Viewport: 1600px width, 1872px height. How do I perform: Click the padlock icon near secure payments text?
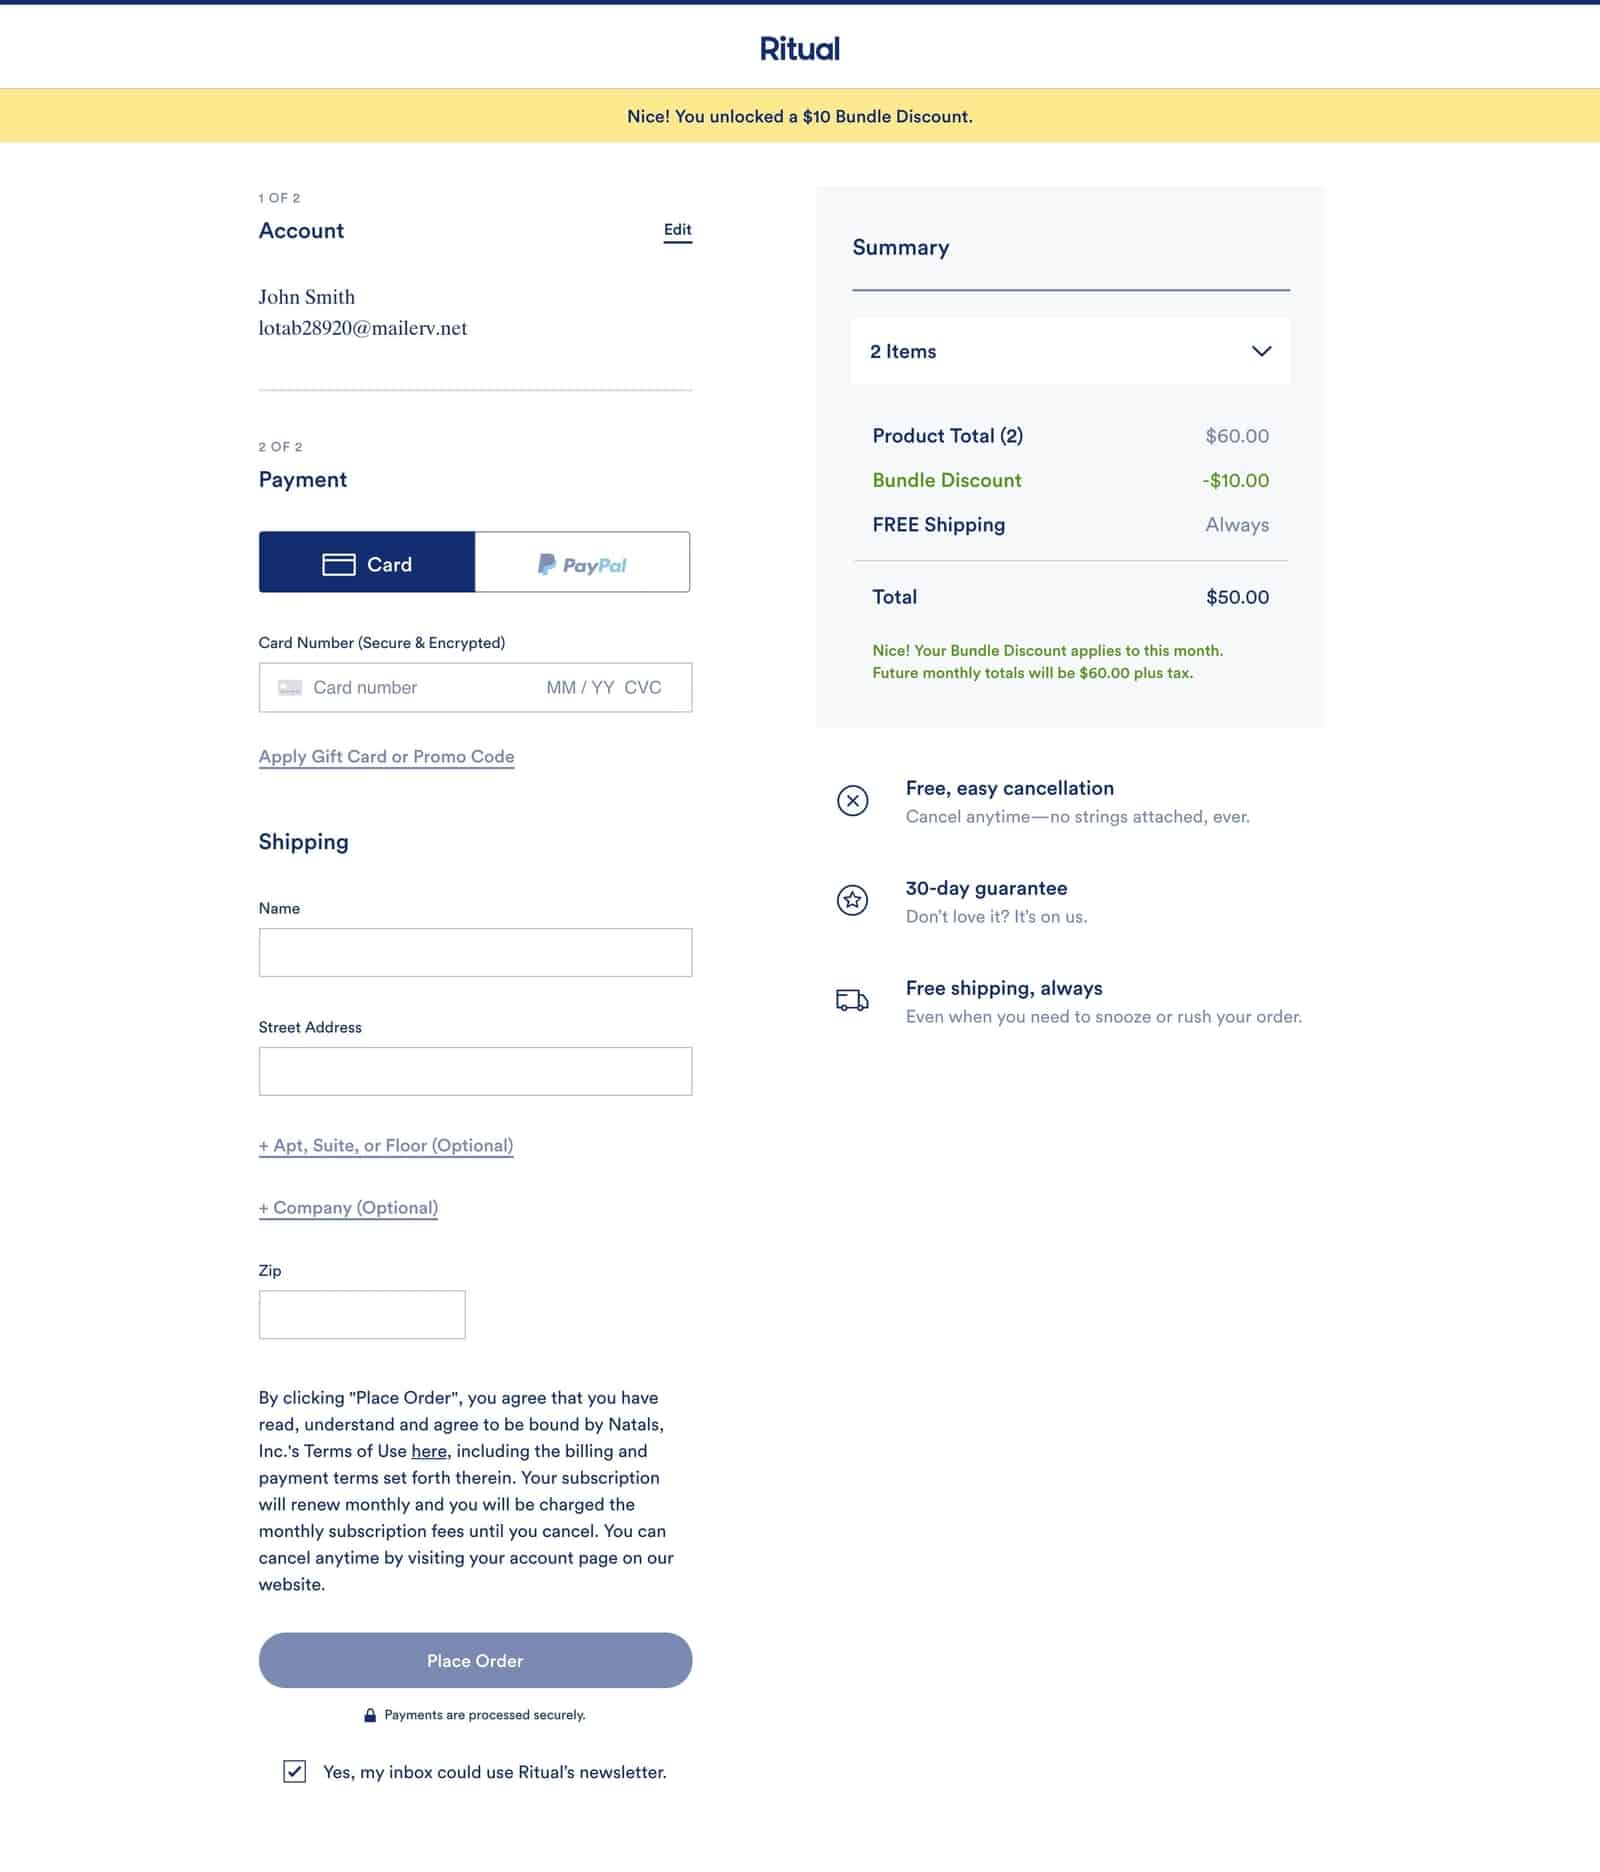point(370,1714)
